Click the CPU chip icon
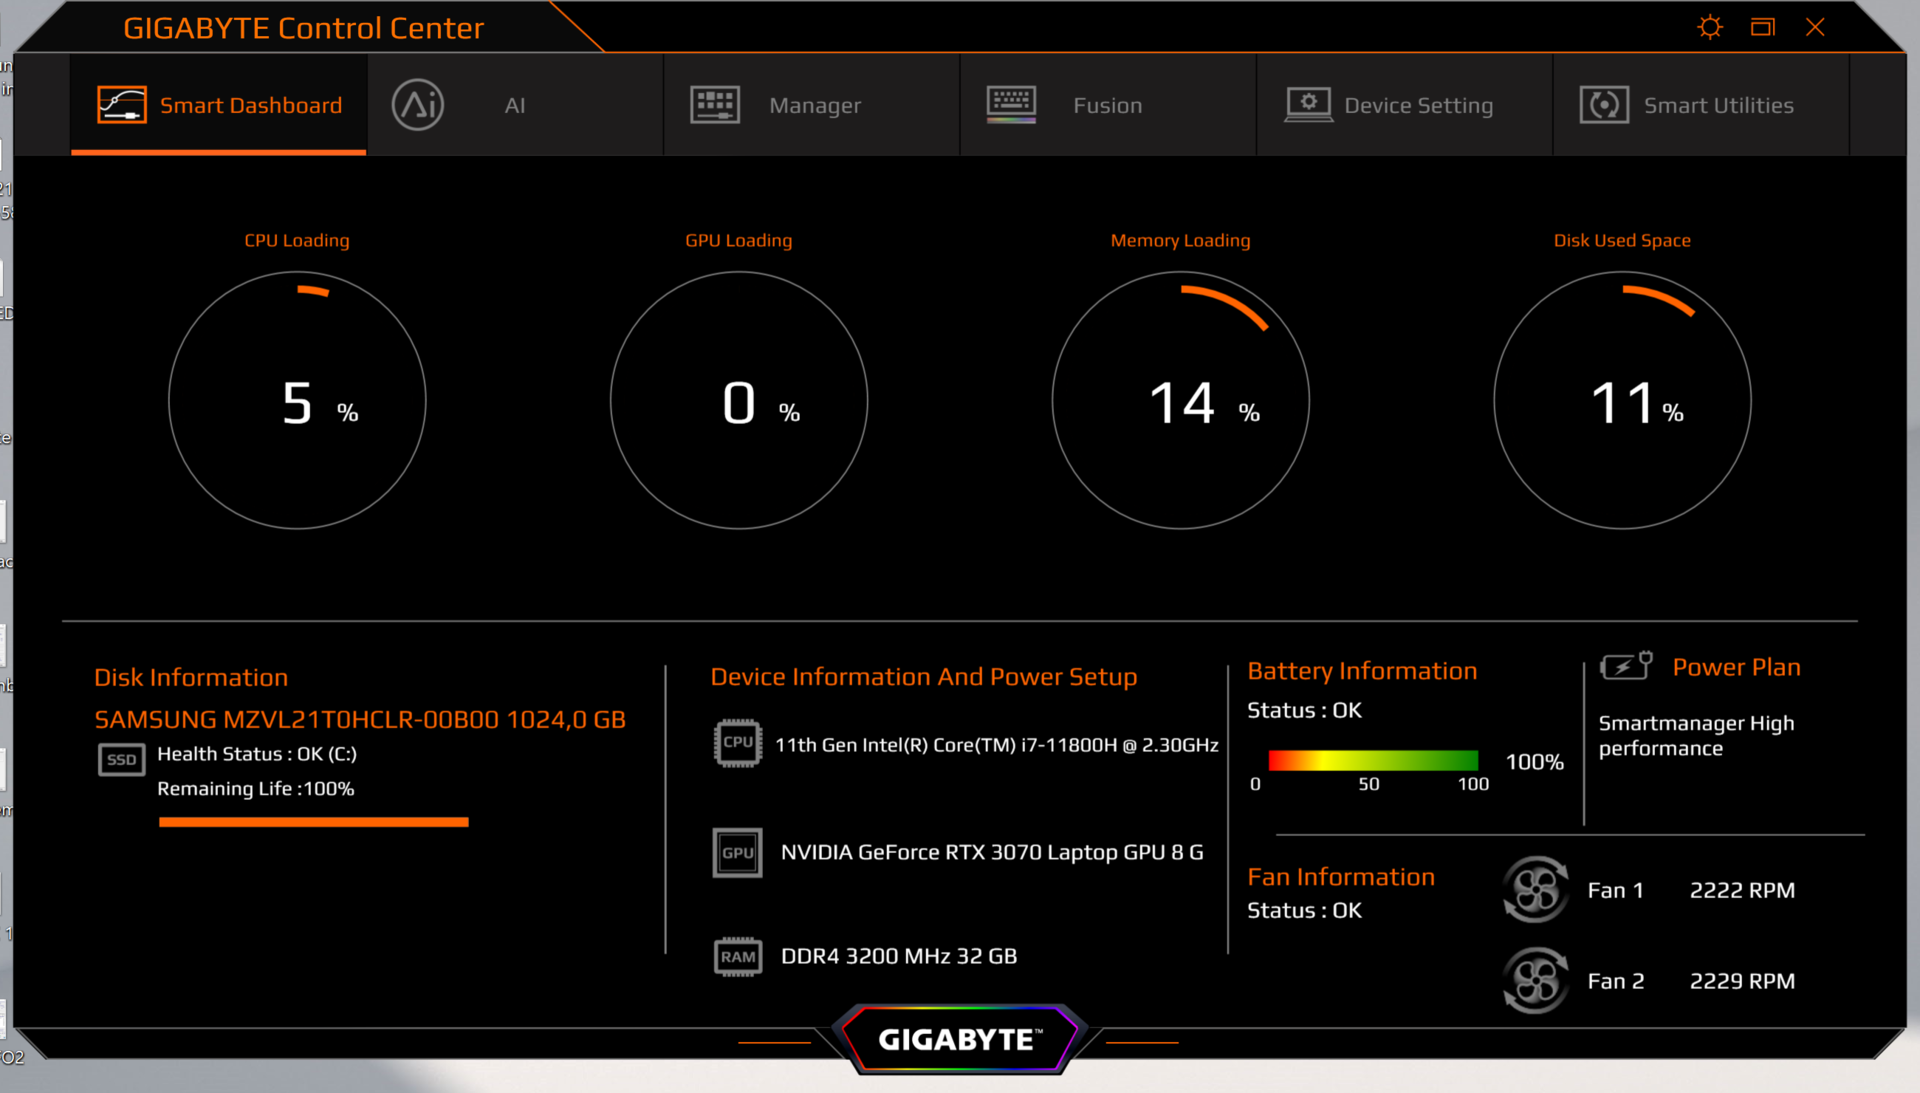The width and height of the screenshot is (1920, 1093). pos(738,743)
